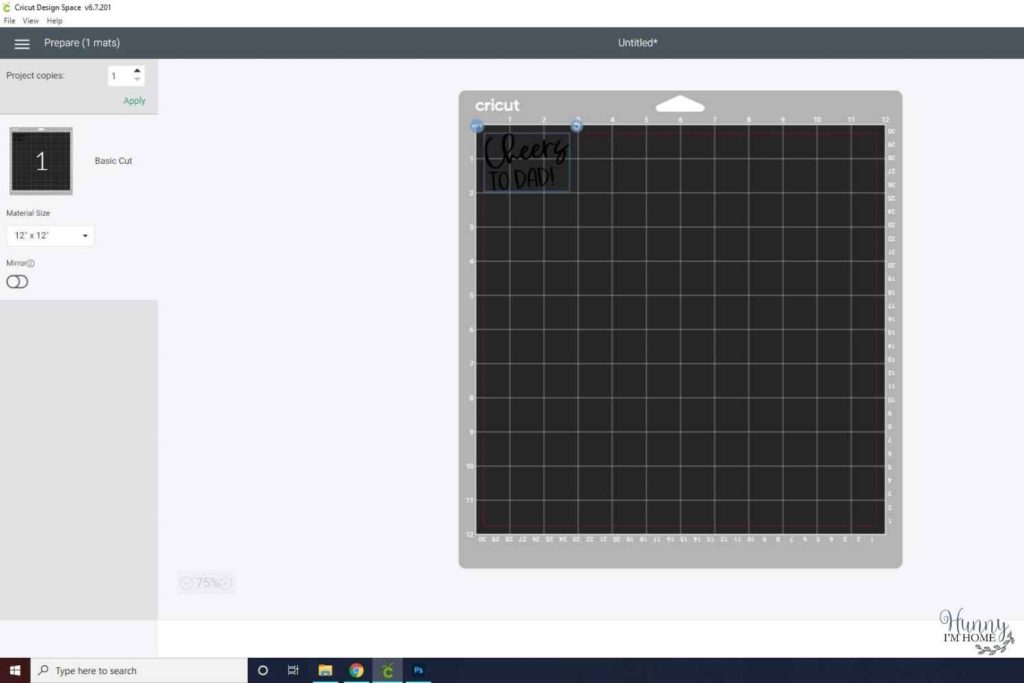Screen dimensions: 1024x683
Task: Open Cortana circle icon in taskbar
Action: pos(263,671)
